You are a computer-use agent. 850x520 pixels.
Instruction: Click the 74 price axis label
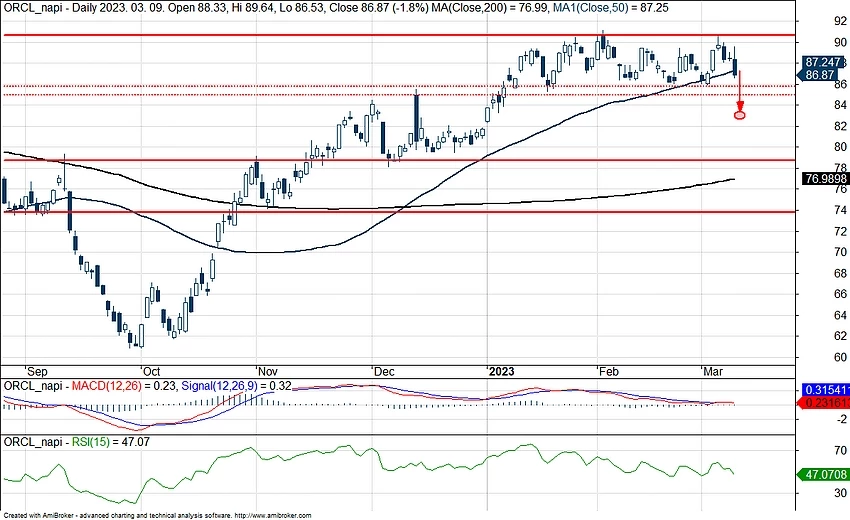(840, 210)
